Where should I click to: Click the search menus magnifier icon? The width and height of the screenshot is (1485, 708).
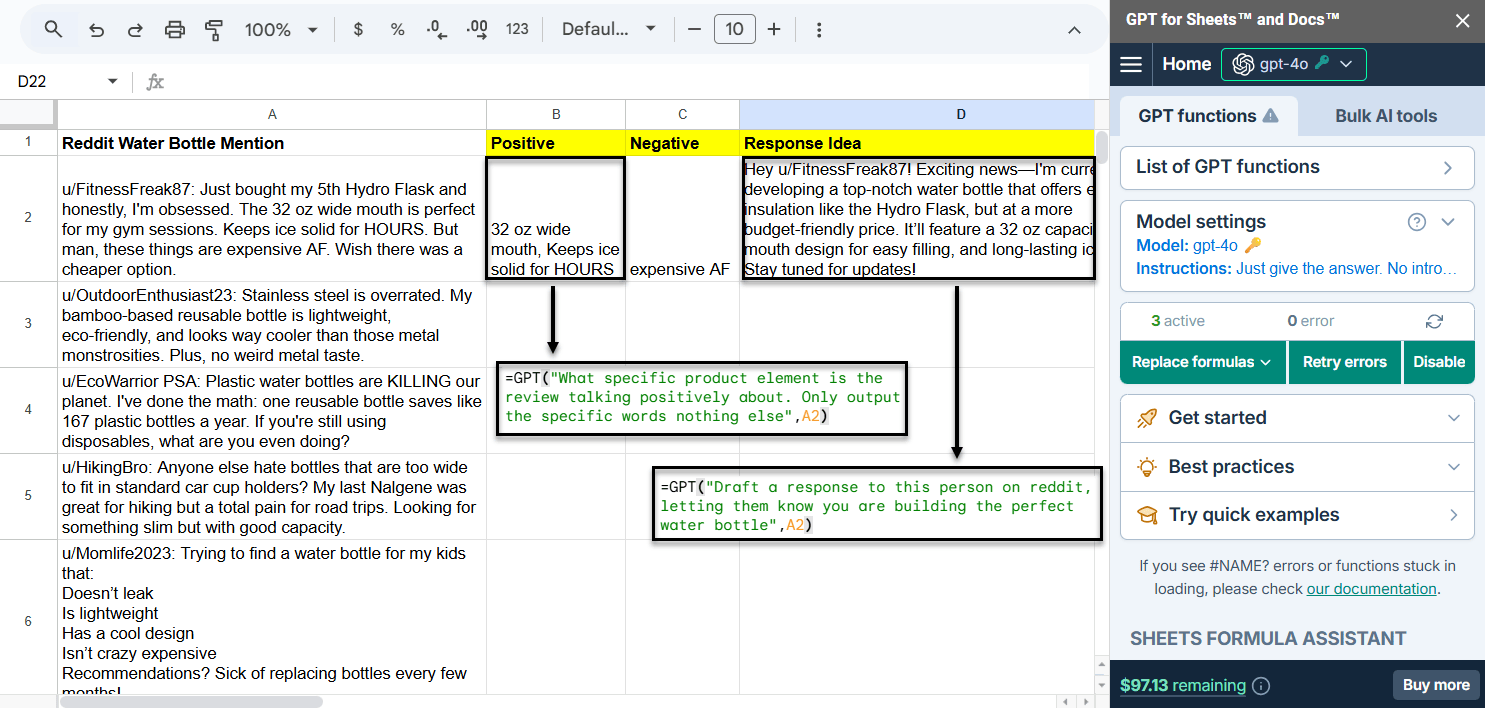pyautogui.click(x=54, y=30)
